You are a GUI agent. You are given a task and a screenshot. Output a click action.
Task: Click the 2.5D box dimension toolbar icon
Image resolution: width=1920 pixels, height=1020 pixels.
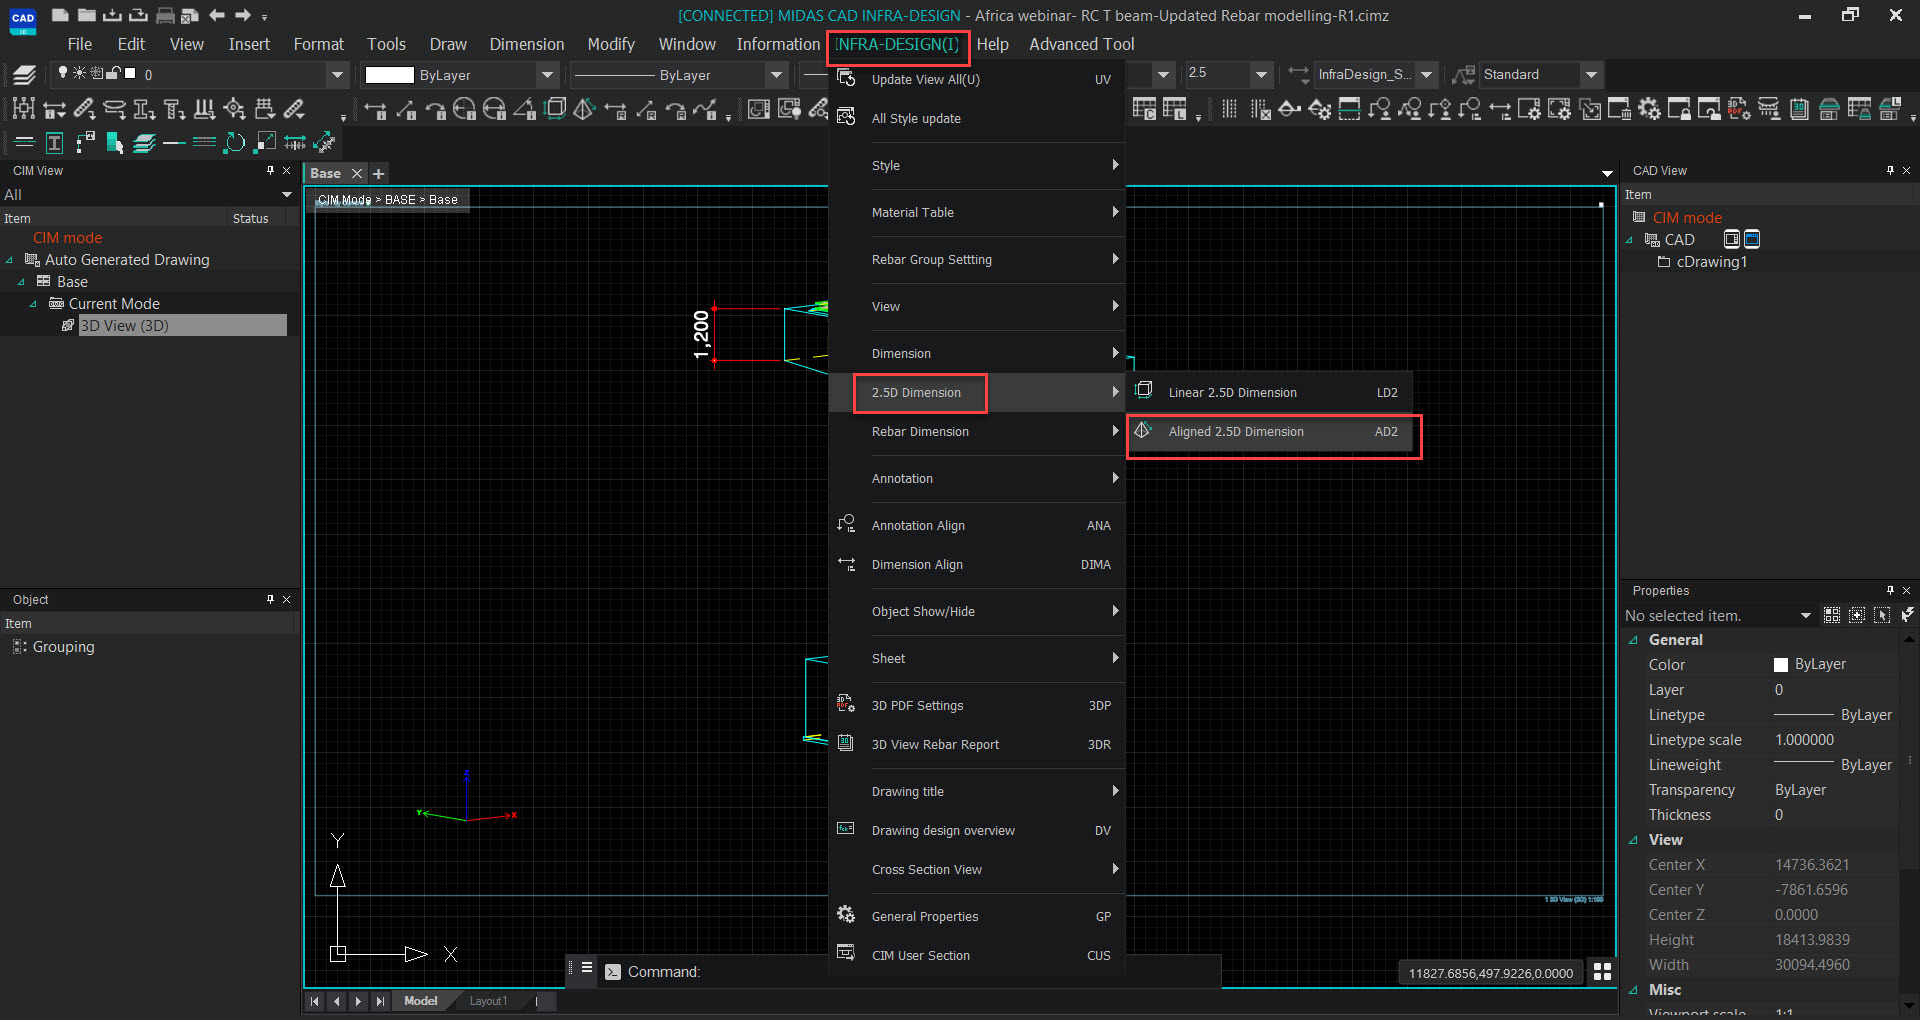[x=556, y=109]
